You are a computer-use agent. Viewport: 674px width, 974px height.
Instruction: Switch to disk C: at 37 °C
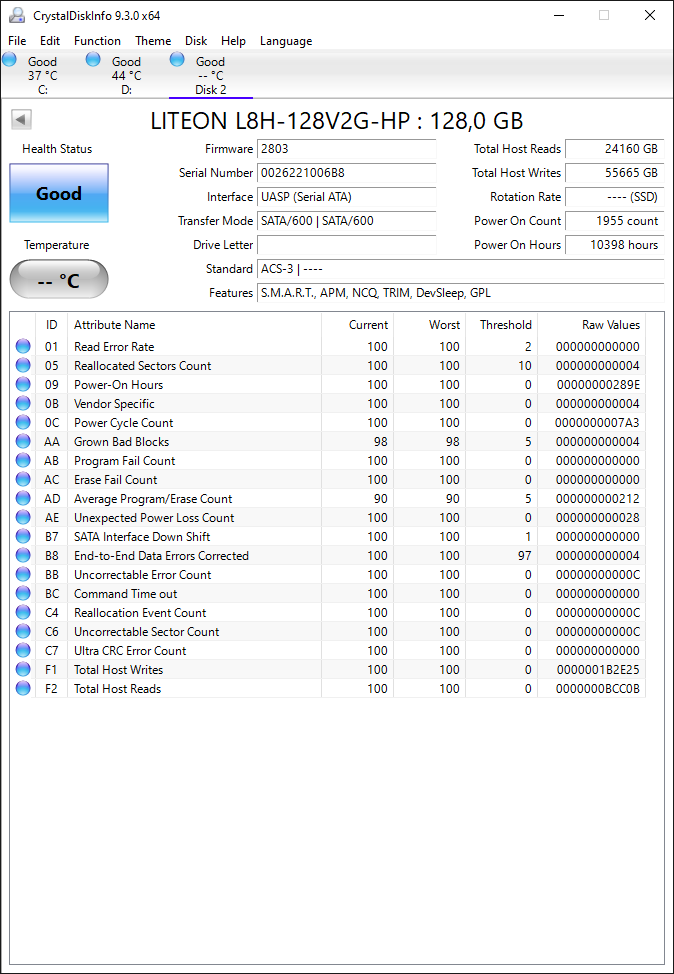tap(42, 75)
